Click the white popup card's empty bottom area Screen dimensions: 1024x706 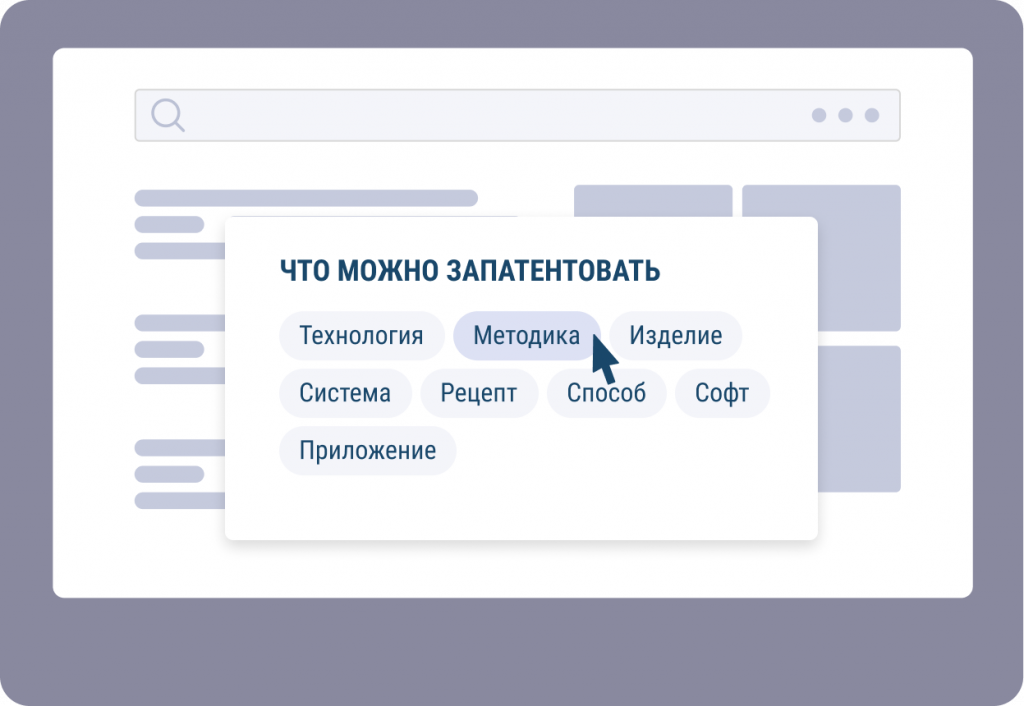point(520,505)
